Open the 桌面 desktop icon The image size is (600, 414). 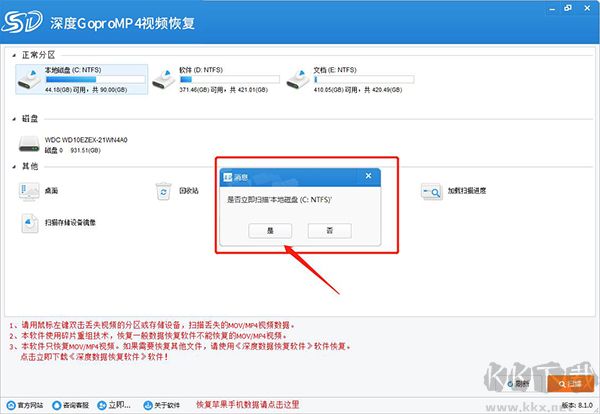click(x=29, y=191)
